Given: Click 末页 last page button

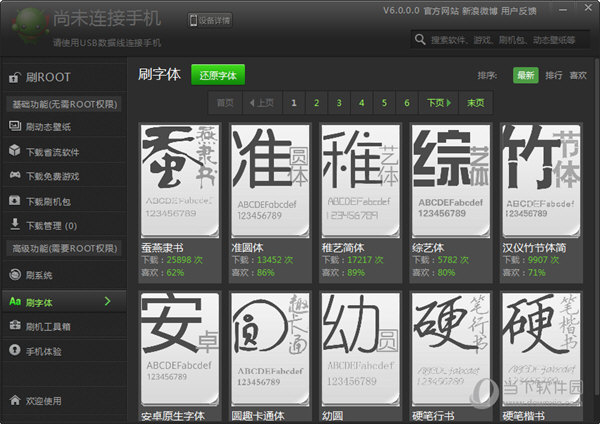Looking at the screenshot, I should [x=476, y=103].
